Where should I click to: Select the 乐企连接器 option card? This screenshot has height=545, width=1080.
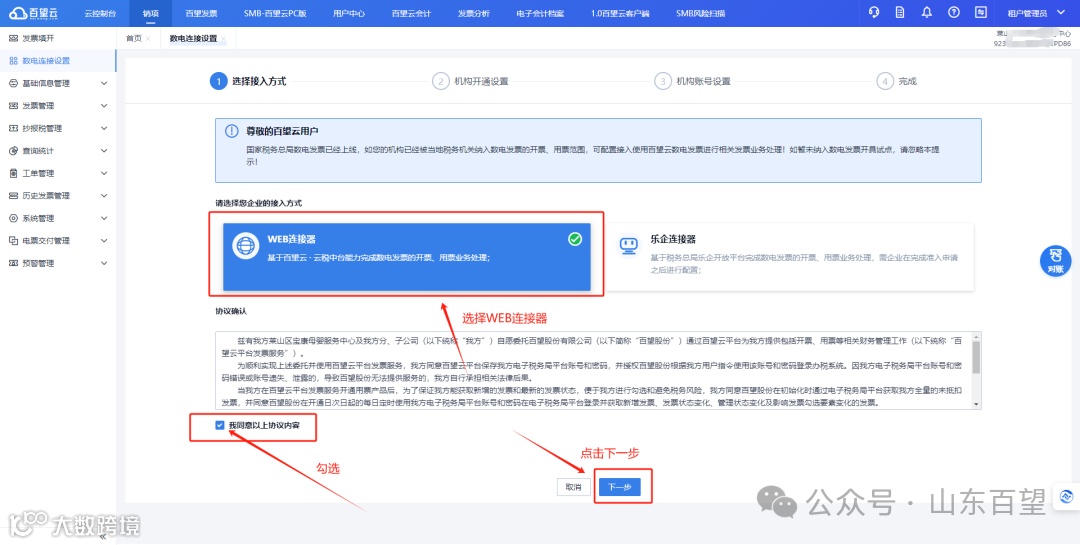click(x=791, y=256)
